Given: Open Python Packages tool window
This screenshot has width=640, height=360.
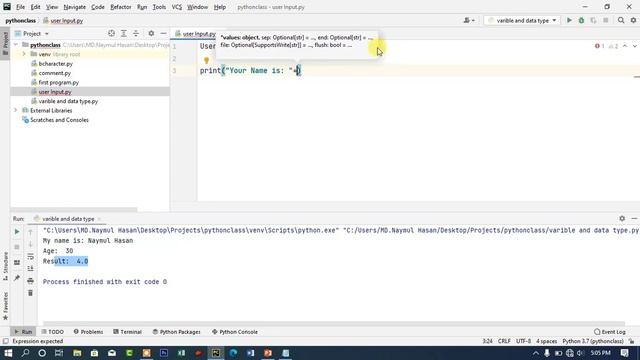Looking at the screenshot, I should click(x=176, y=332).
